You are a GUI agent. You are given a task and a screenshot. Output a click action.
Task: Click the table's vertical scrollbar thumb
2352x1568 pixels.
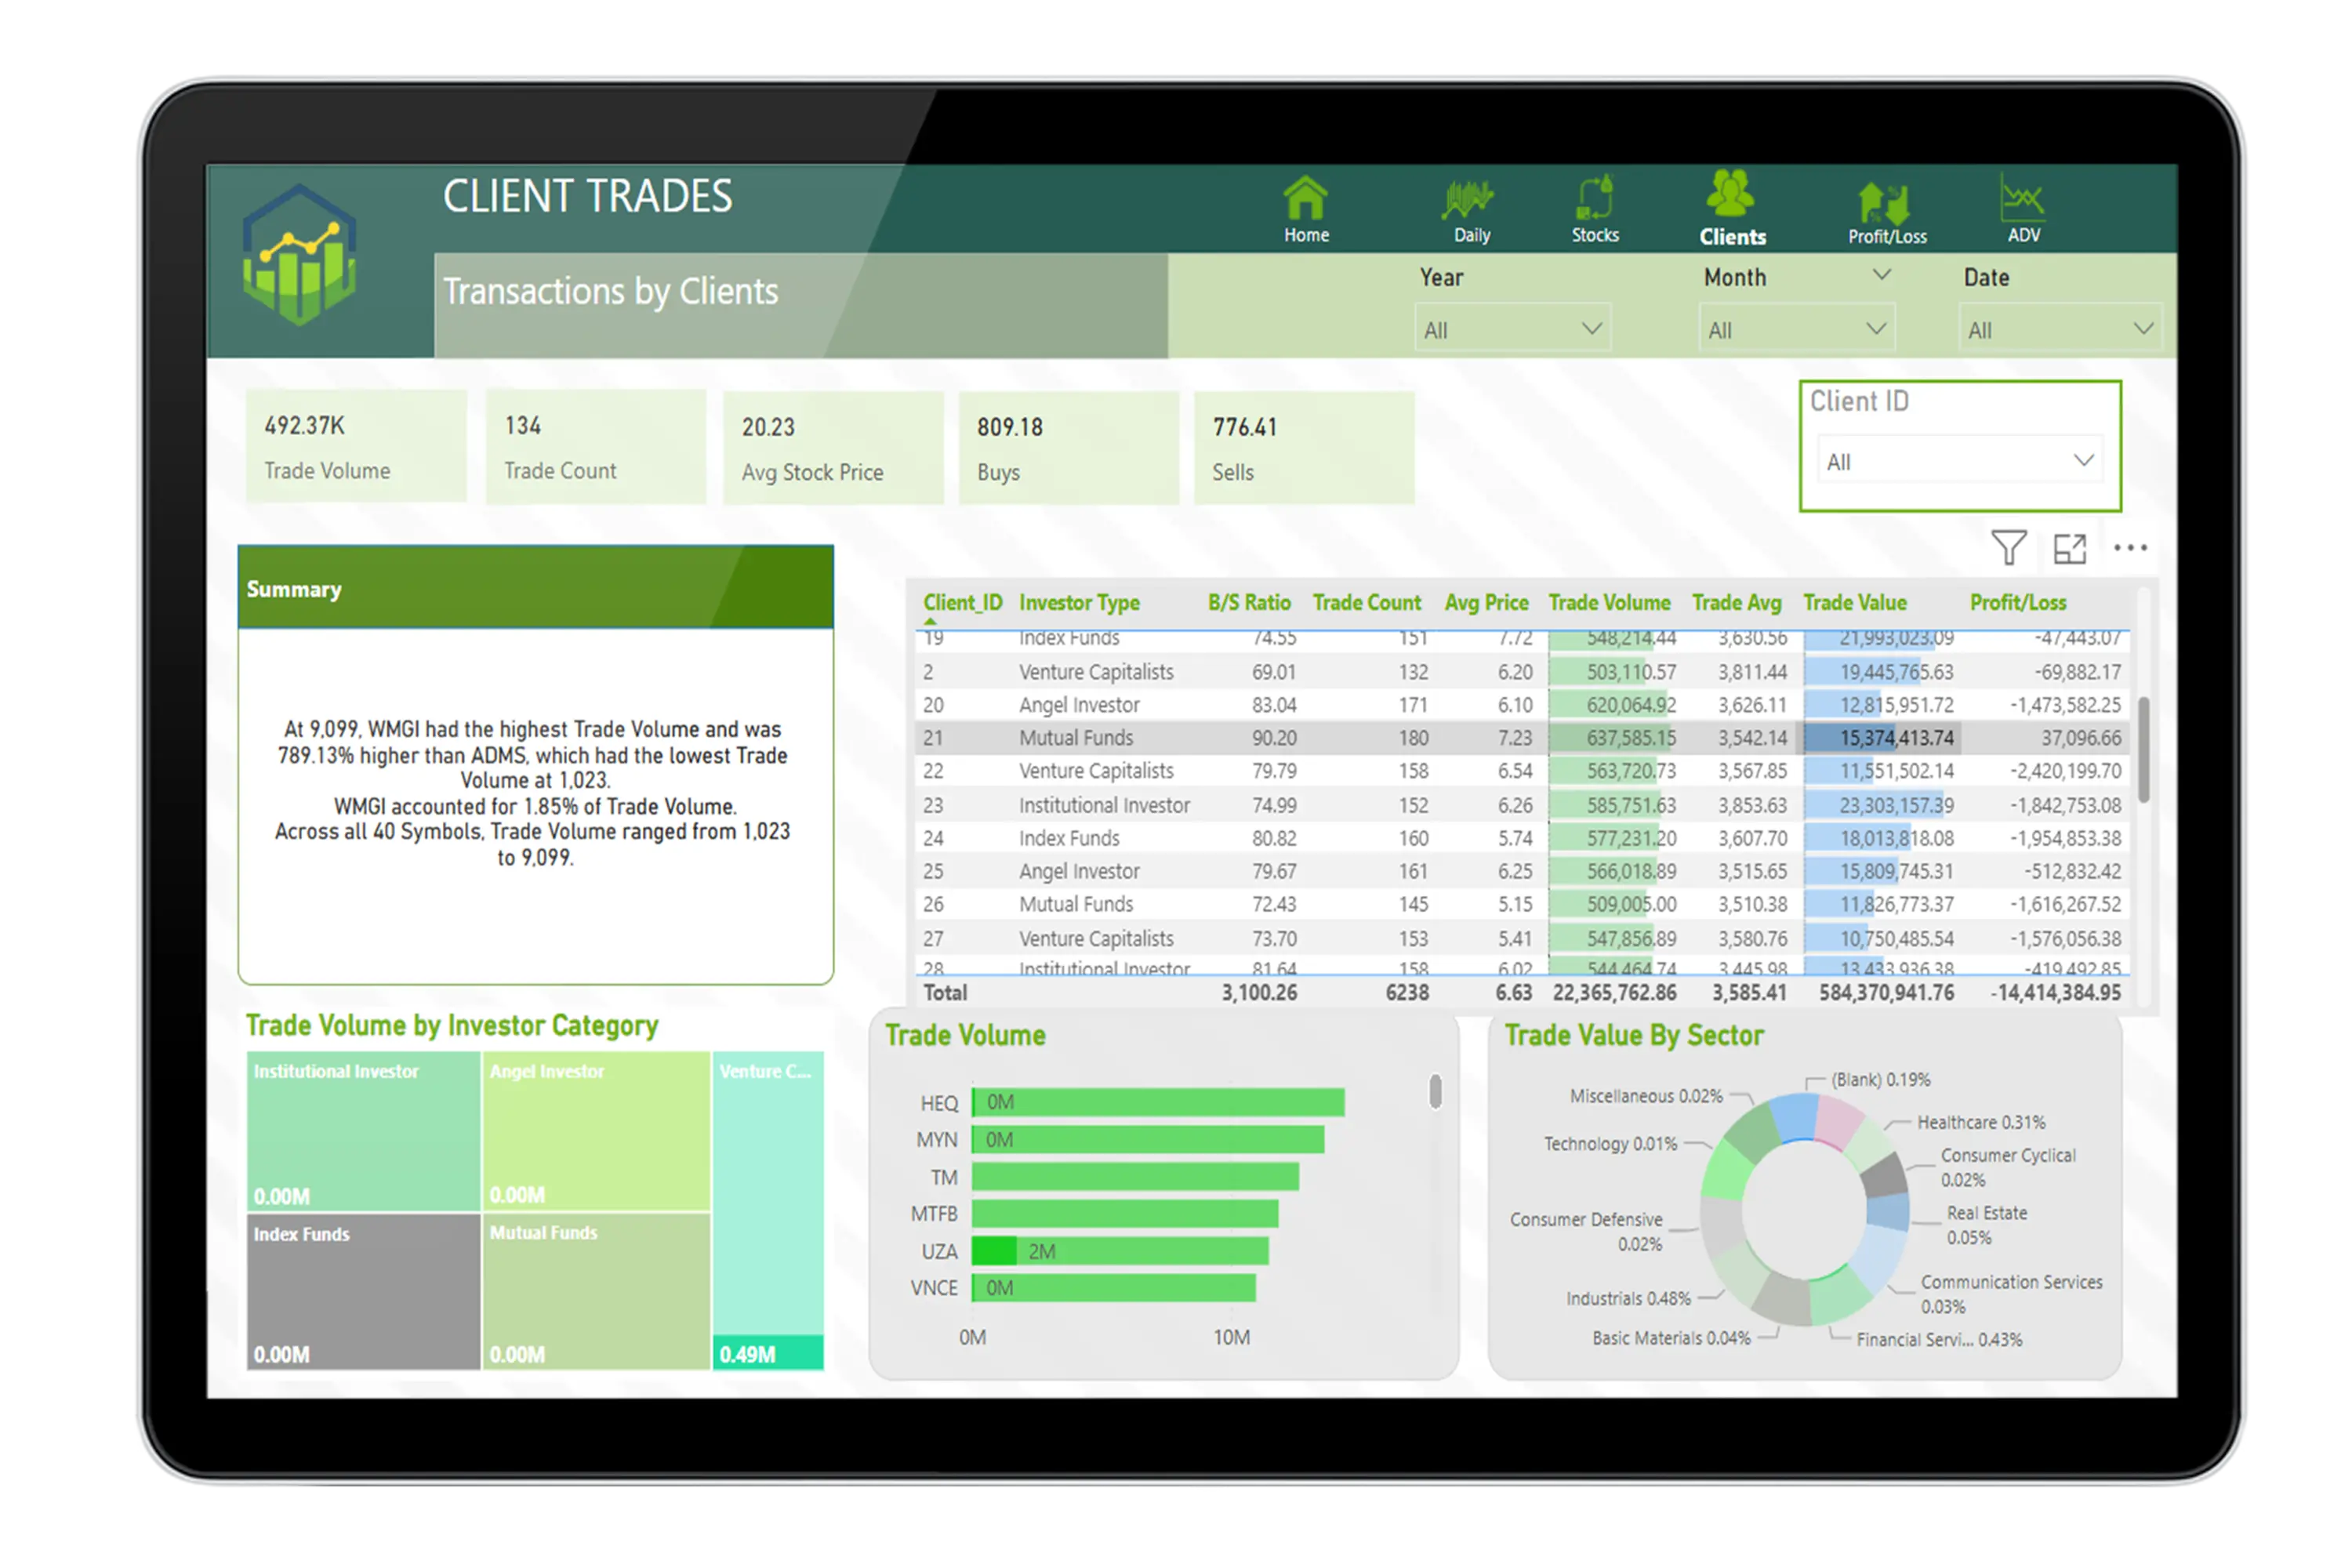pos(2143,750)
